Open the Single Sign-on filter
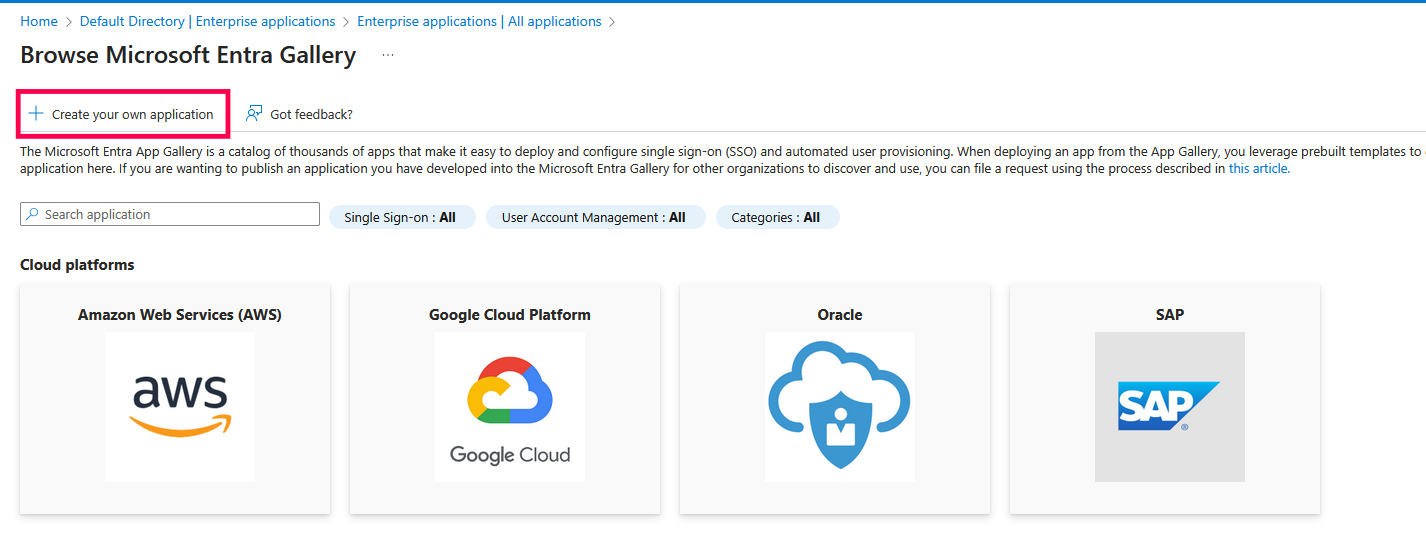 point(400,217)
